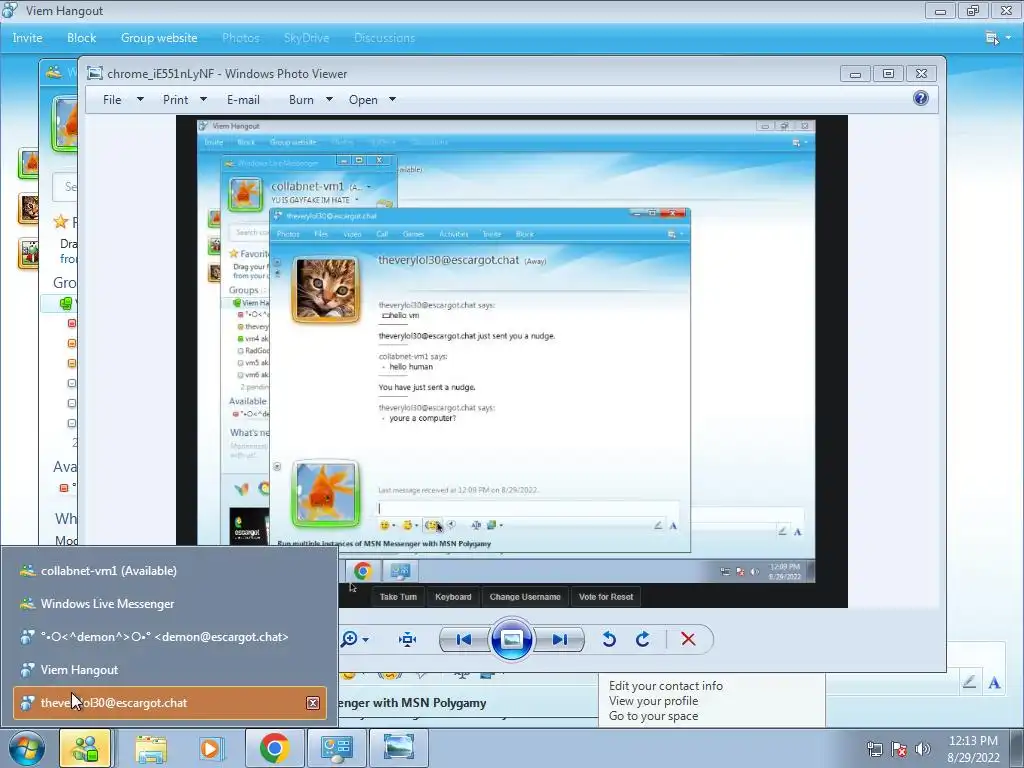Select Windows Live Messenger in taskbar list
Screen dimensions: 1024x768
tap(170, 604)
